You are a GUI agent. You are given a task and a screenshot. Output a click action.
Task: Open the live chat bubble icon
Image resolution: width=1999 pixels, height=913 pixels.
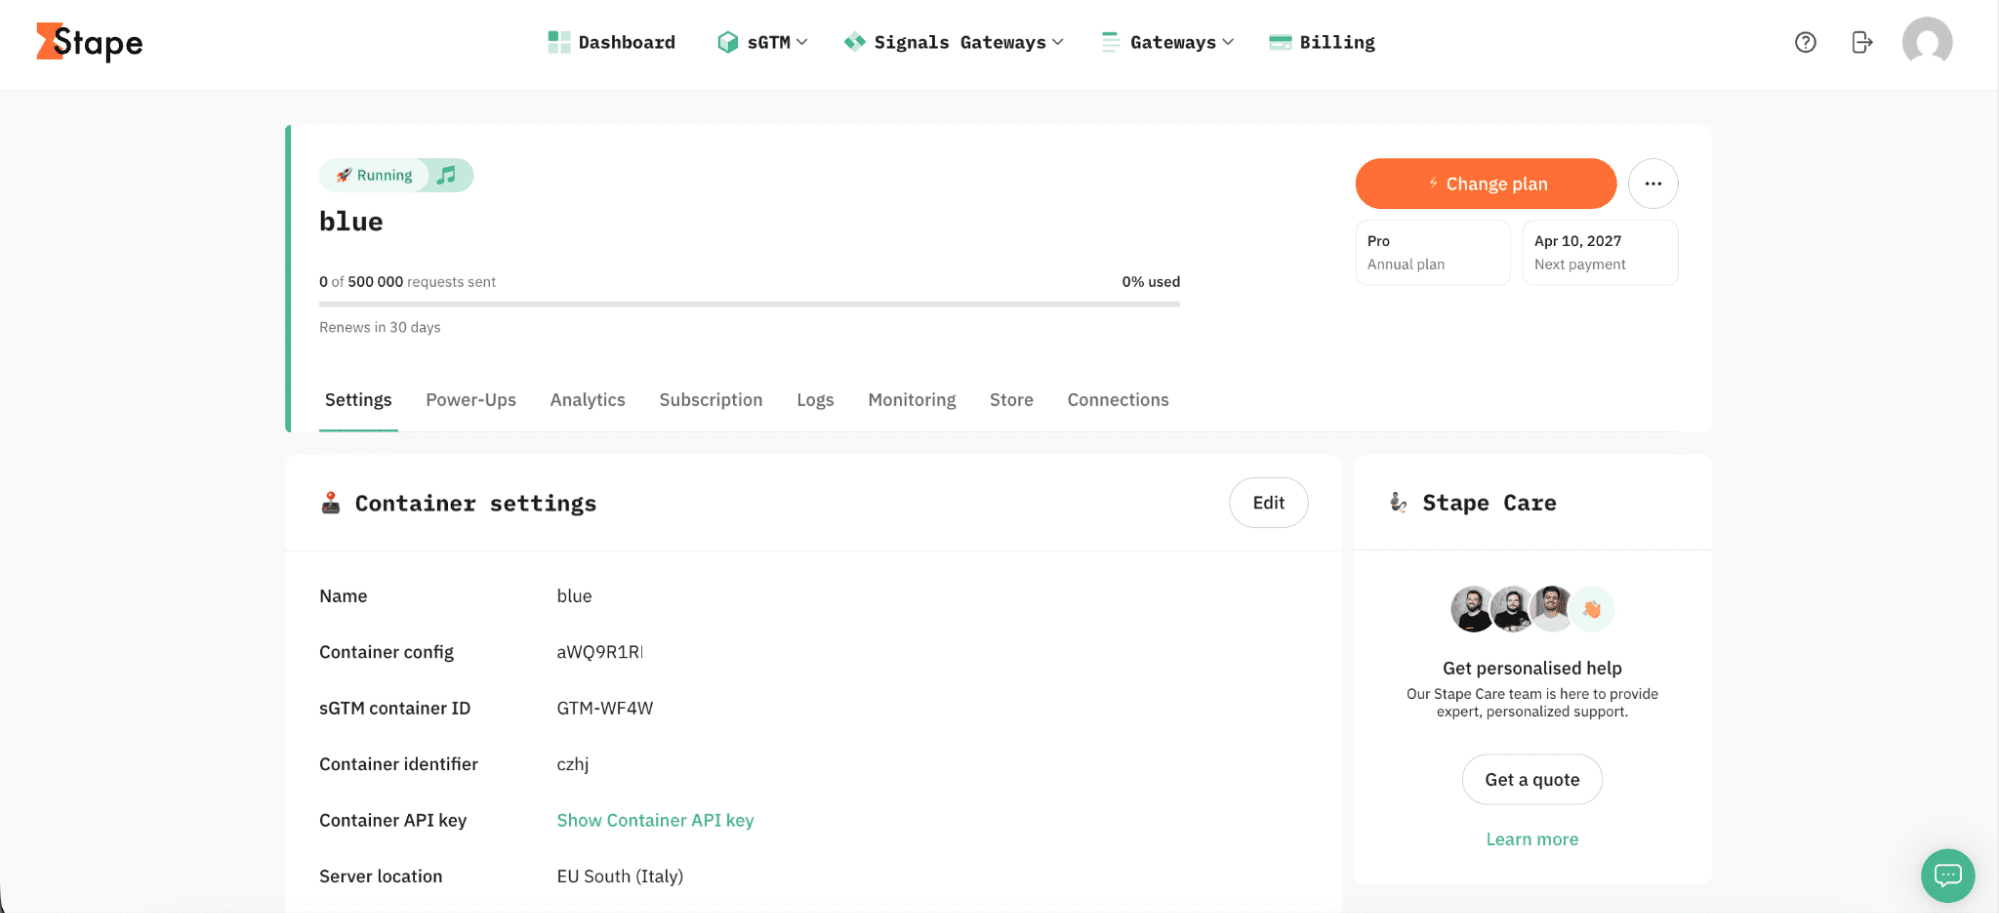1947,875
